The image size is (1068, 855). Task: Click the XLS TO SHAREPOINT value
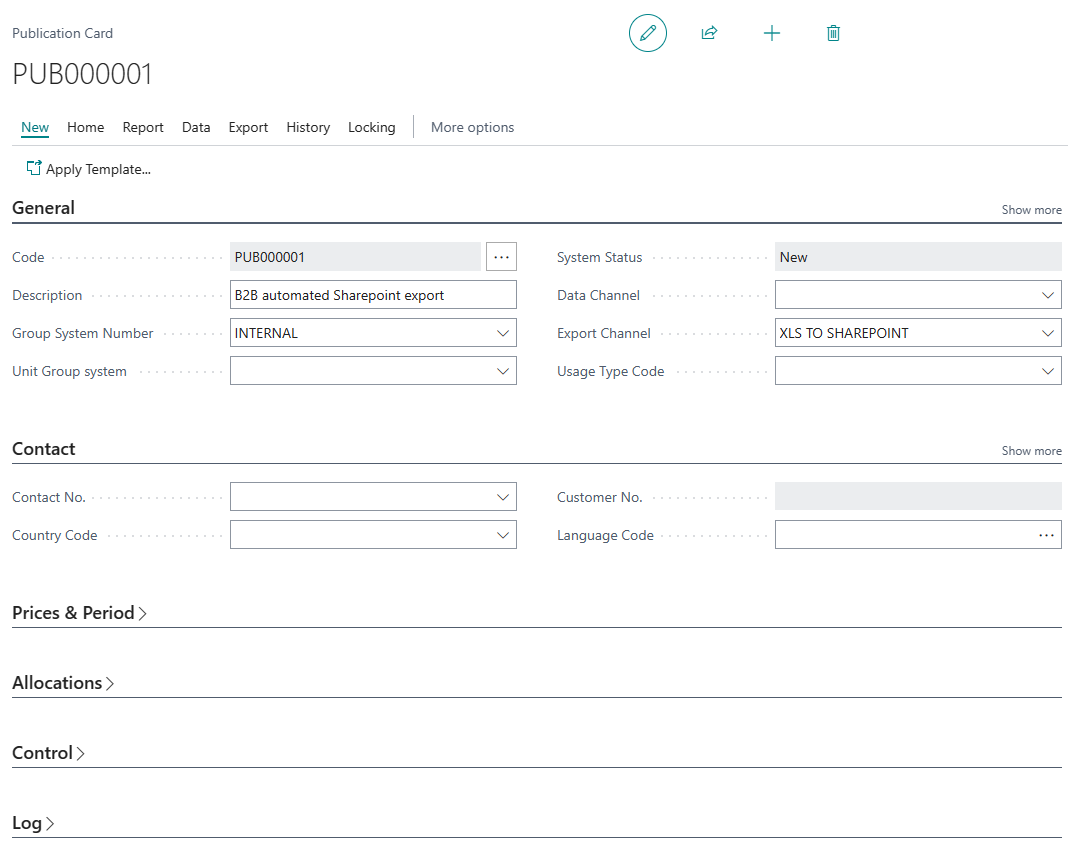click(844, 333)
